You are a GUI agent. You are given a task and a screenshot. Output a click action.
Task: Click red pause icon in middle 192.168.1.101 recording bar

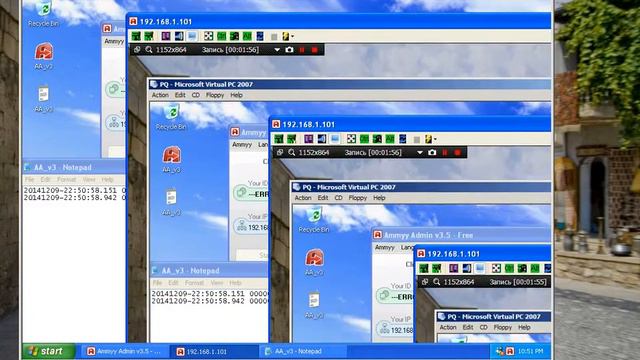(x=445, y=153)
